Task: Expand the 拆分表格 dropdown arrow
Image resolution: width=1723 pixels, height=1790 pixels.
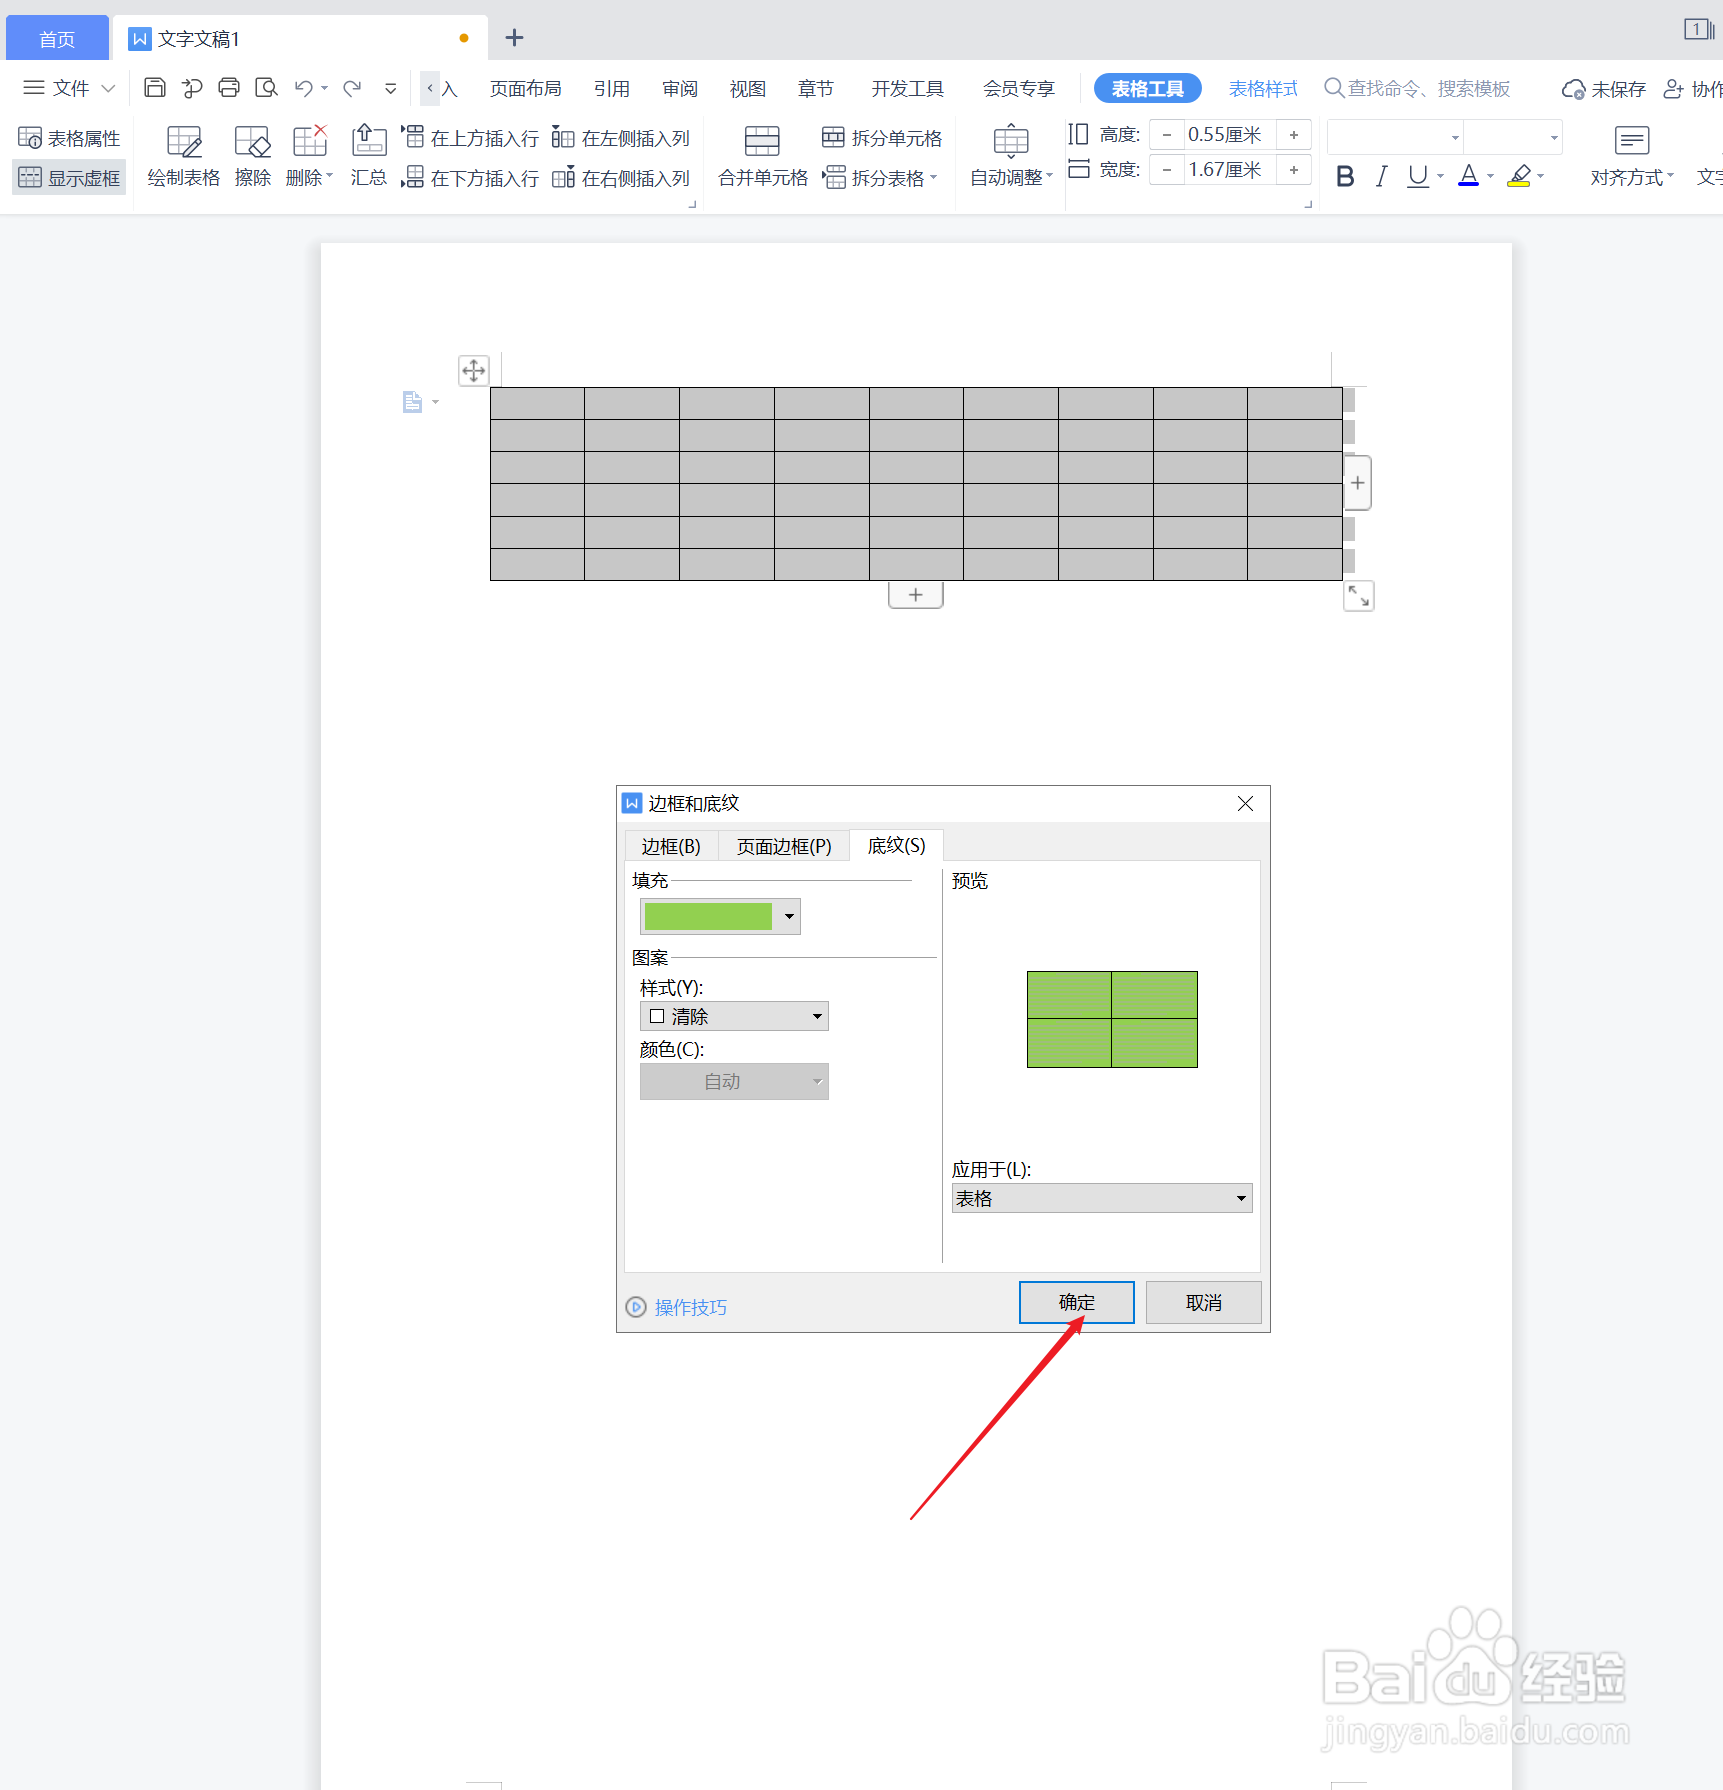Action: pos(933,178)
